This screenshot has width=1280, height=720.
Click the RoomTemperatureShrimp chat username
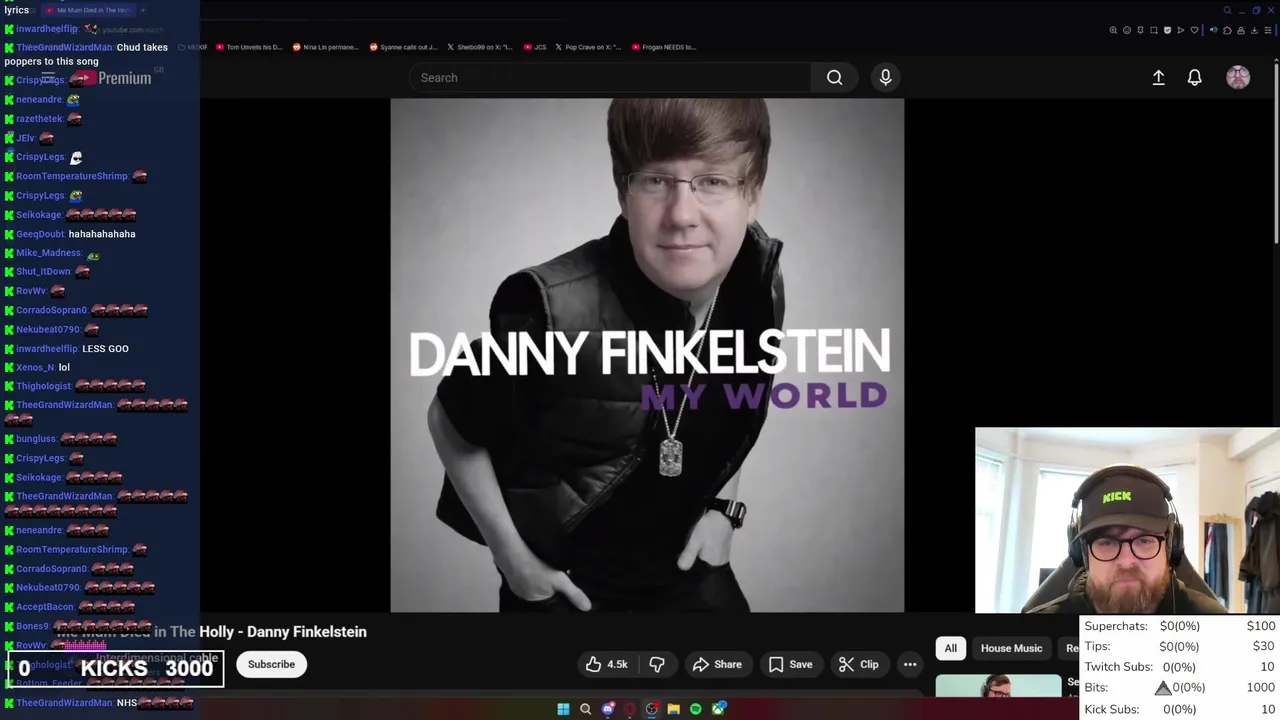coord(71,176)
